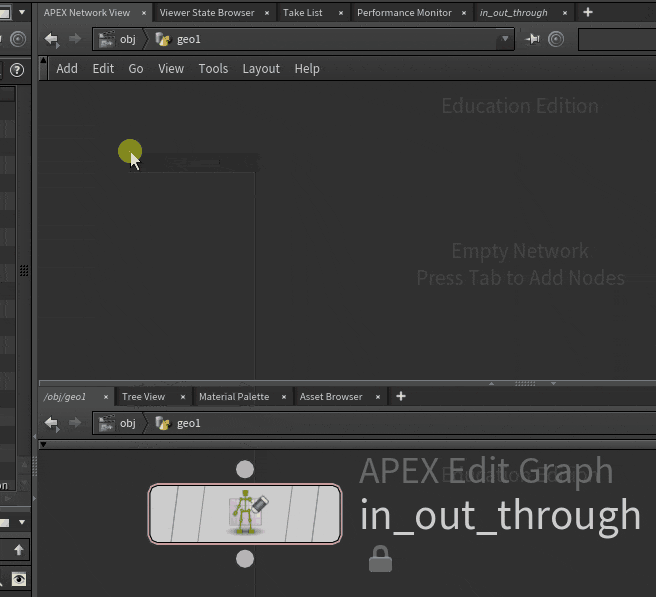Click the help question mark icon
656x597 pixels.
pyautogui.click(x=17, y=70)
